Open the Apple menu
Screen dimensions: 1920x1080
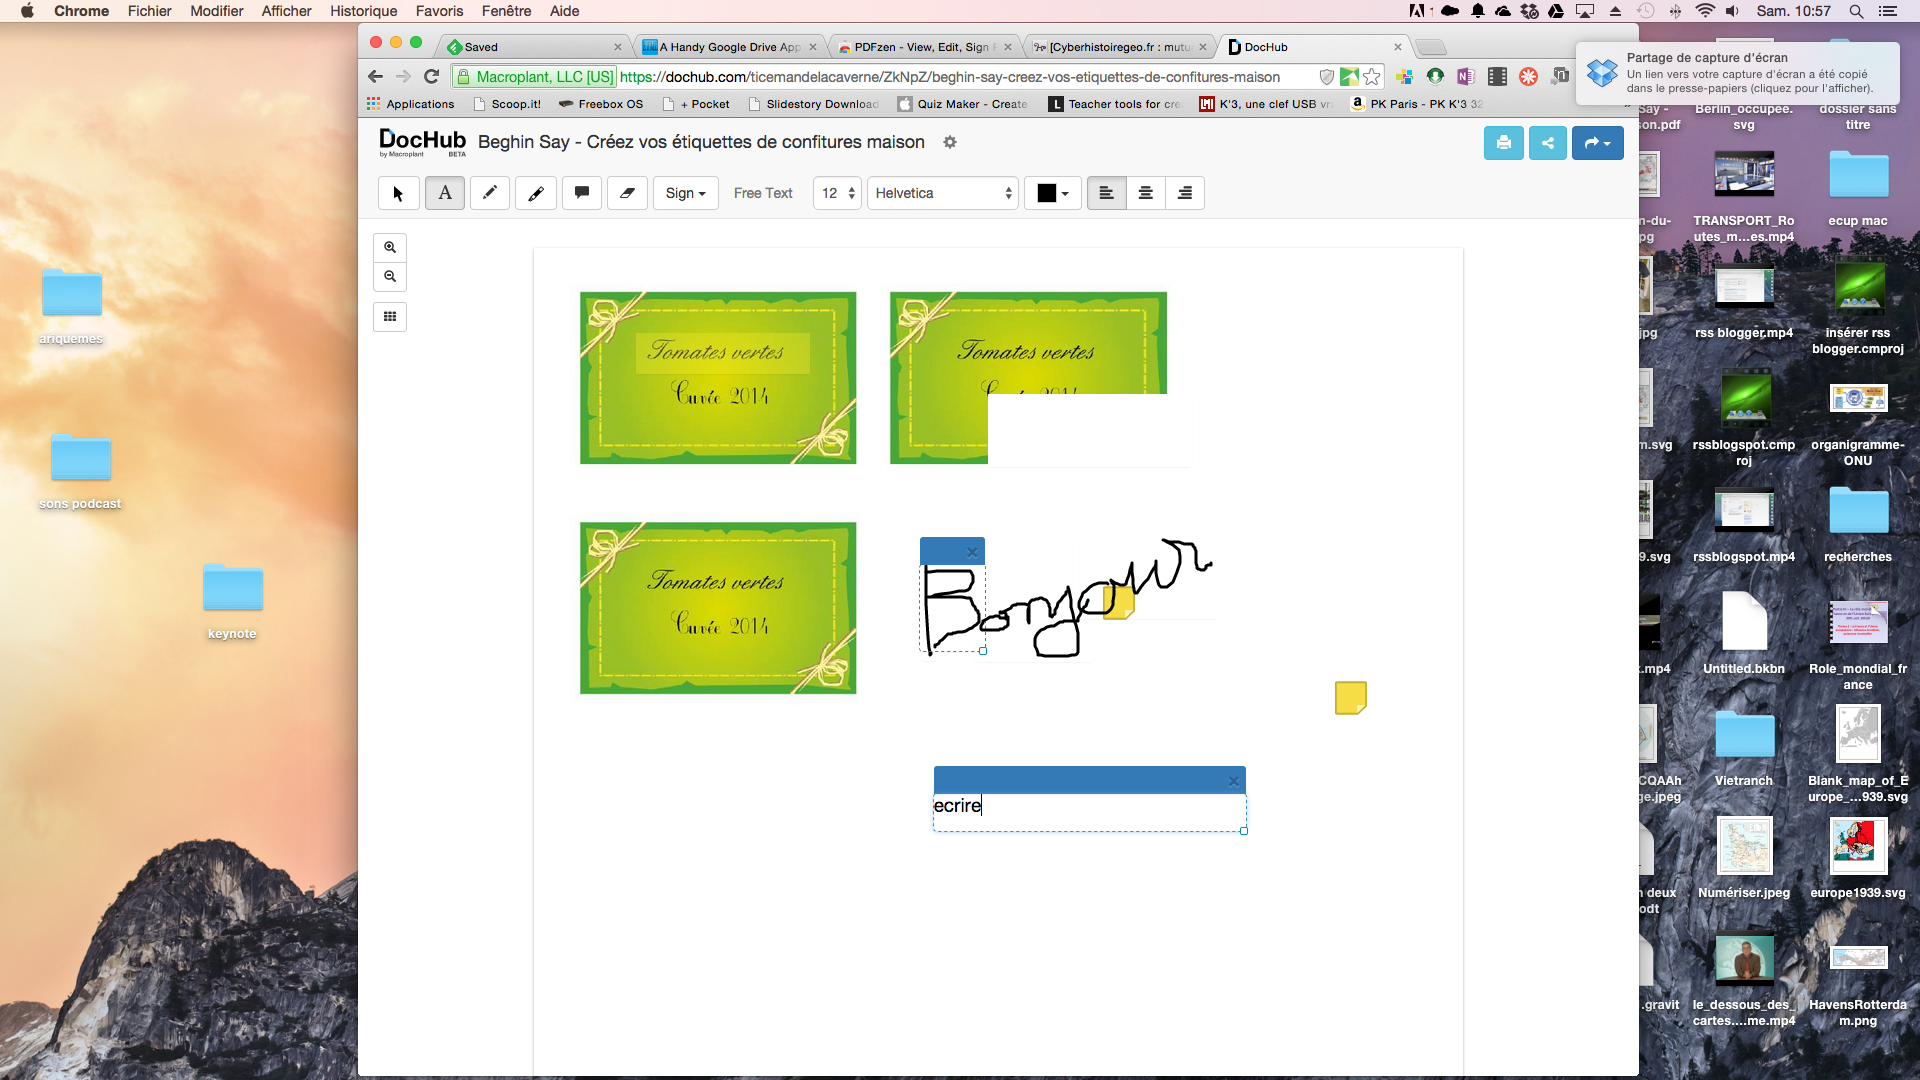click(27, 11)
